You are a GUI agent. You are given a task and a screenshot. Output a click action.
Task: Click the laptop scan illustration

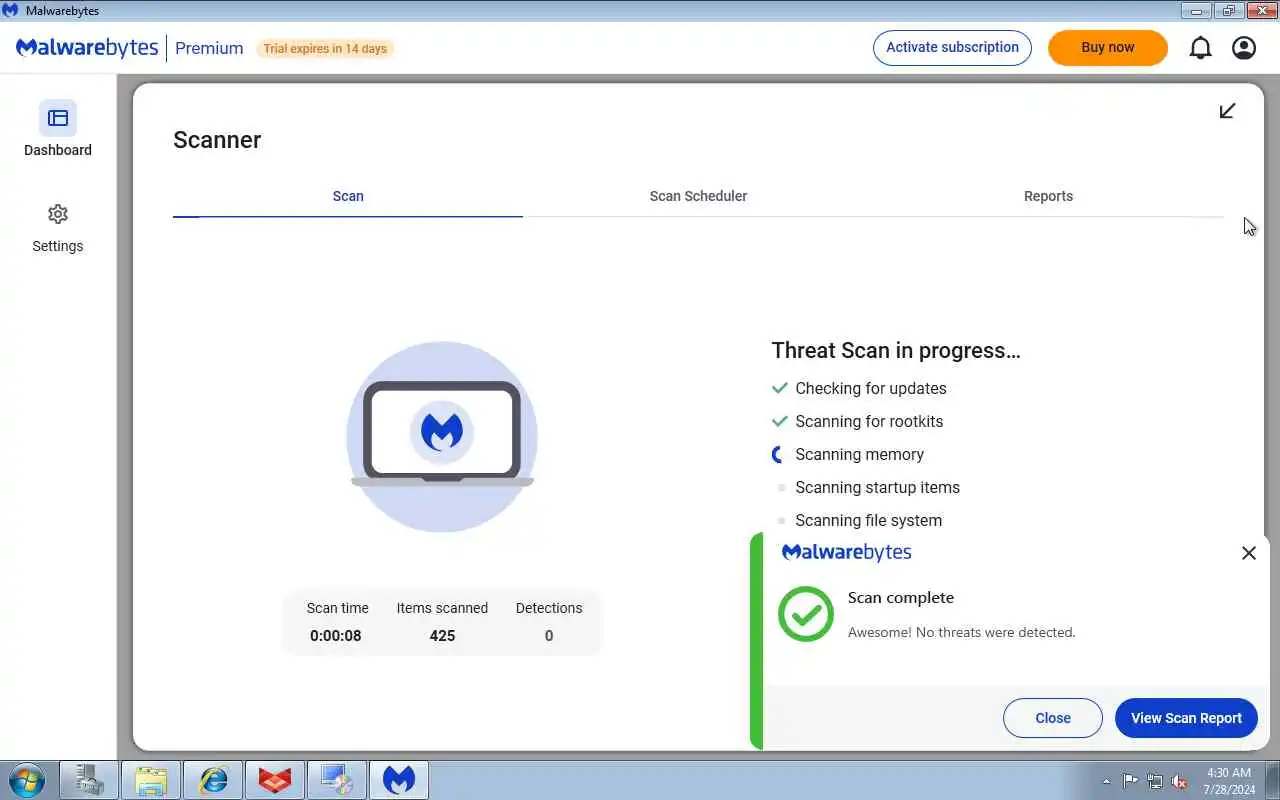(442, 437)
